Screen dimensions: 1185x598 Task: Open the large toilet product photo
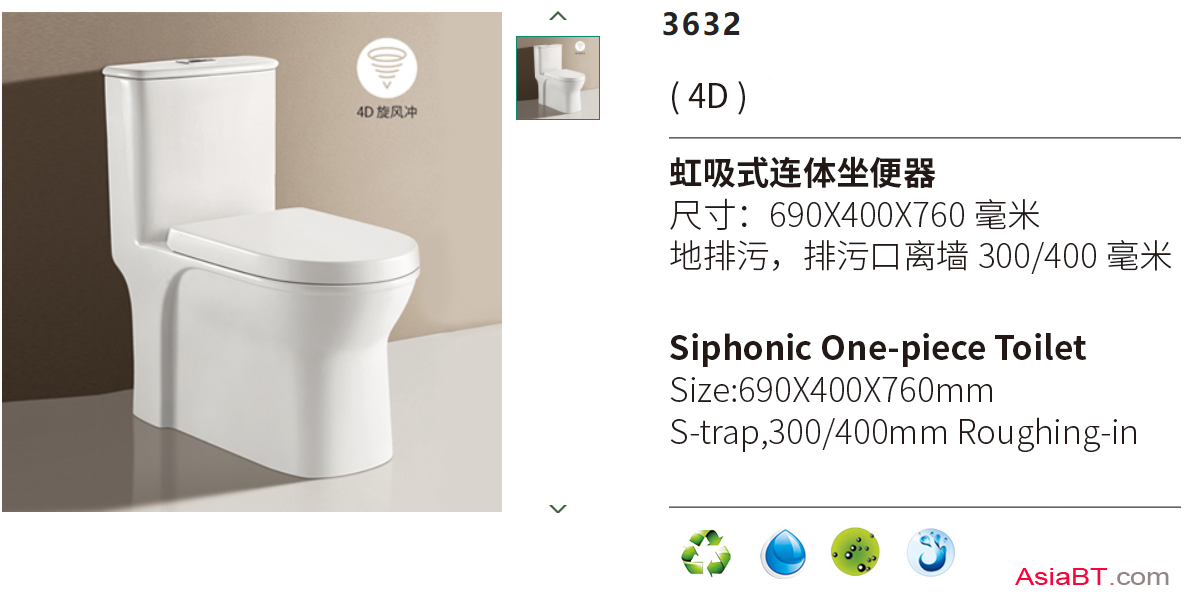tap(252, 262)
